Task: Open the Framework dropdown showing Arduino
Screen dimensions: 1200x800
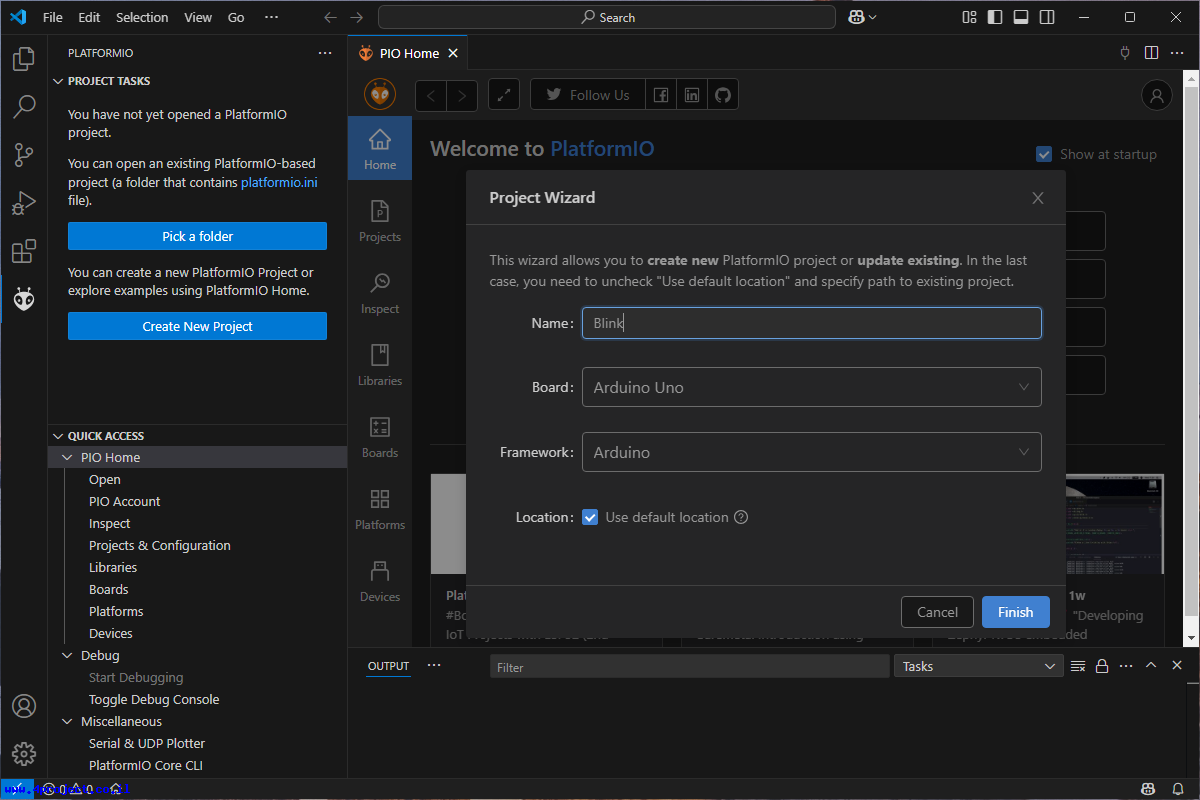Action: pos(812,452)
